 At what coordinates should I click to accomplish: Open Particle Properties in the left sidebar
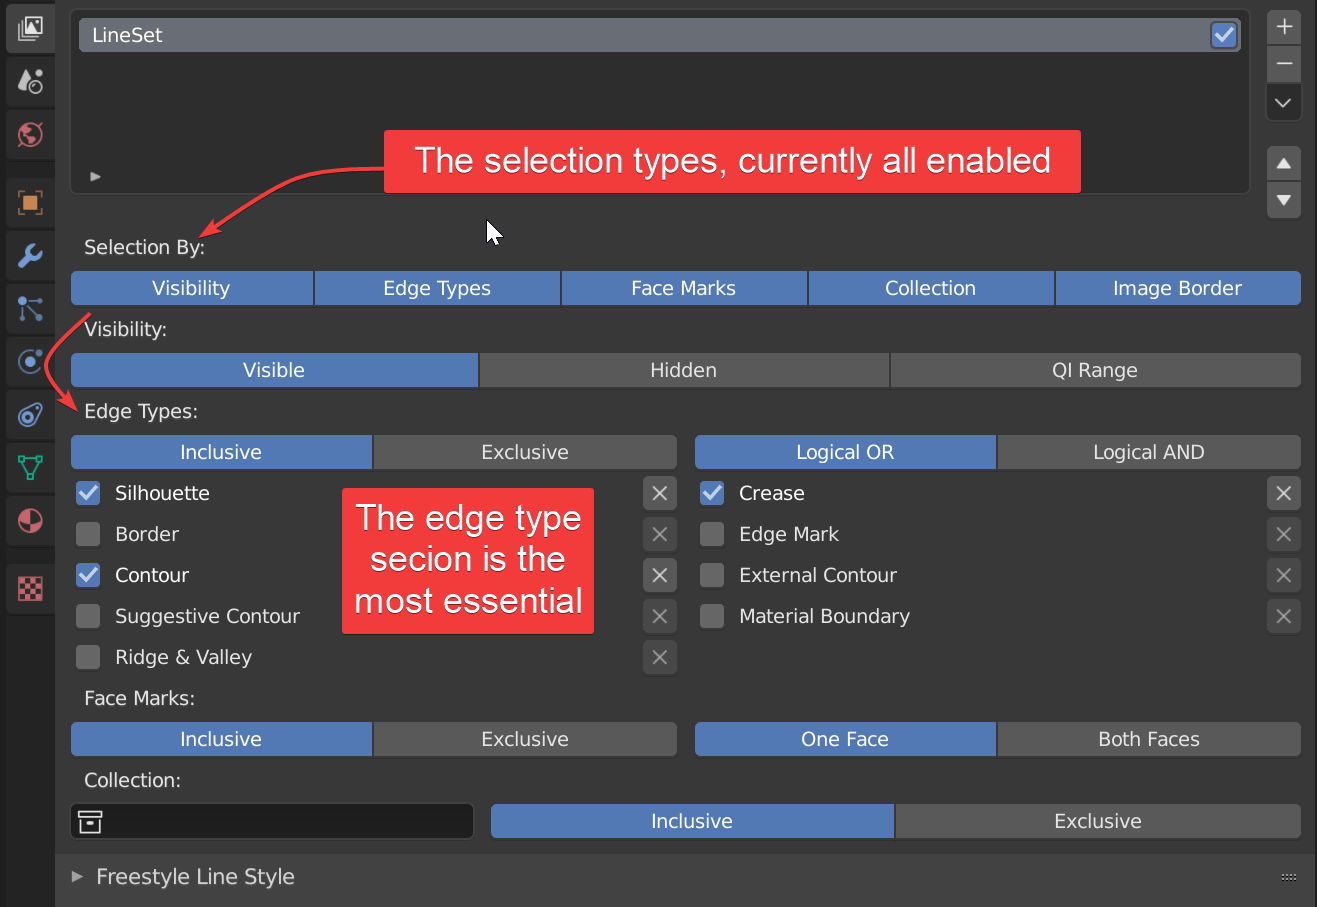click(x=30, y=309)
